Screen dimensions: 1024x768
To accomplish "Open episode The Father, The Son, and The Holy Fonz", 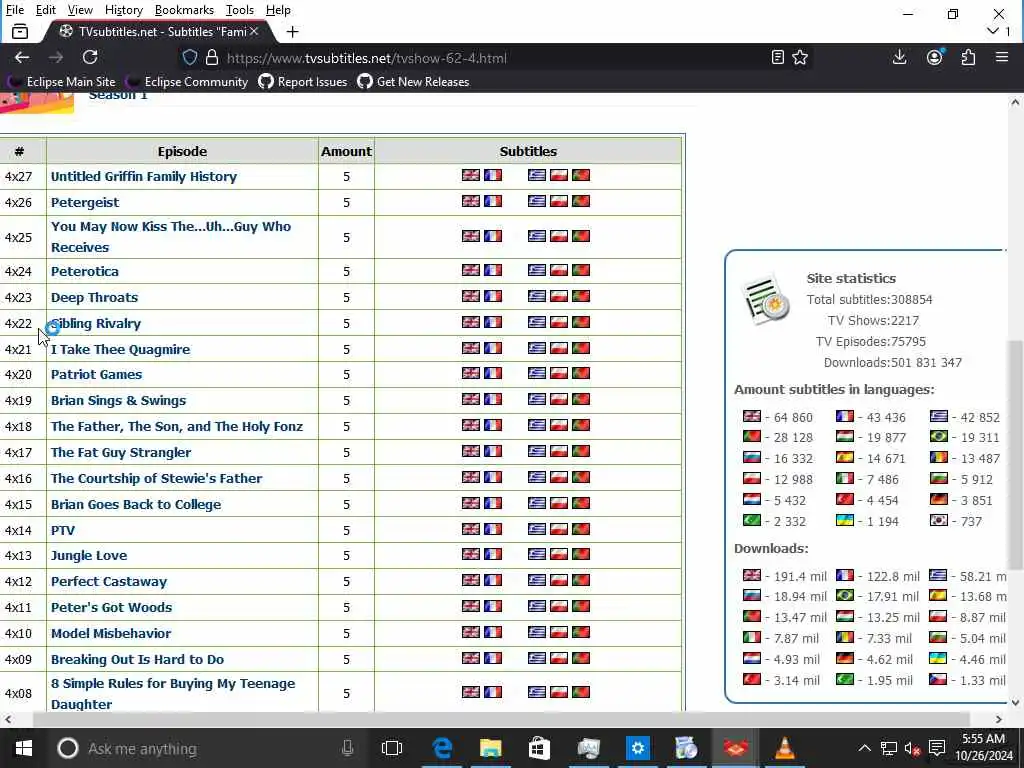I will pyautogui.click(x=177, y=426).
